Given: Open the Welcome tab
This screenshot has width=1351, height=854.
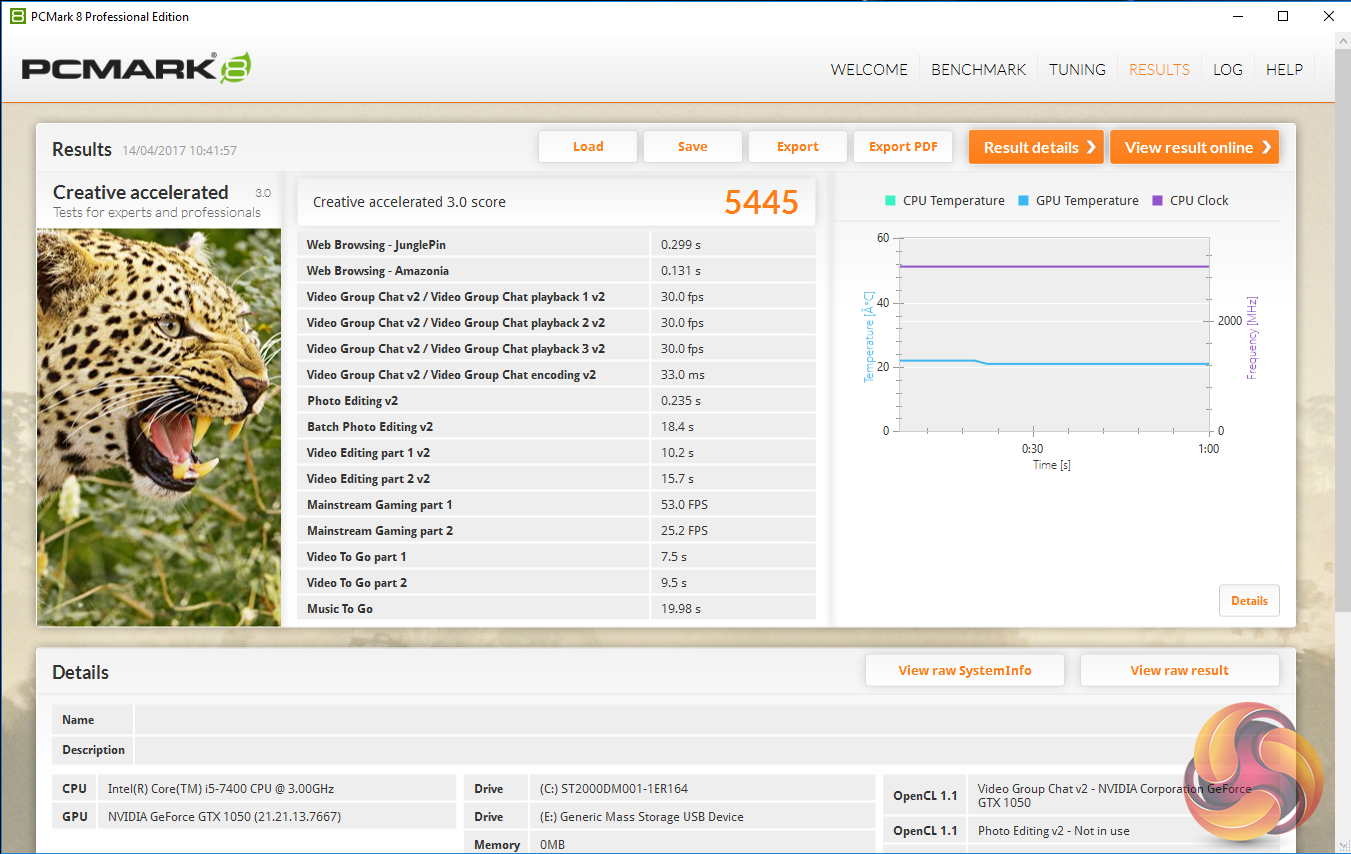Looking at the screenshot, I should tap(869, 70).
